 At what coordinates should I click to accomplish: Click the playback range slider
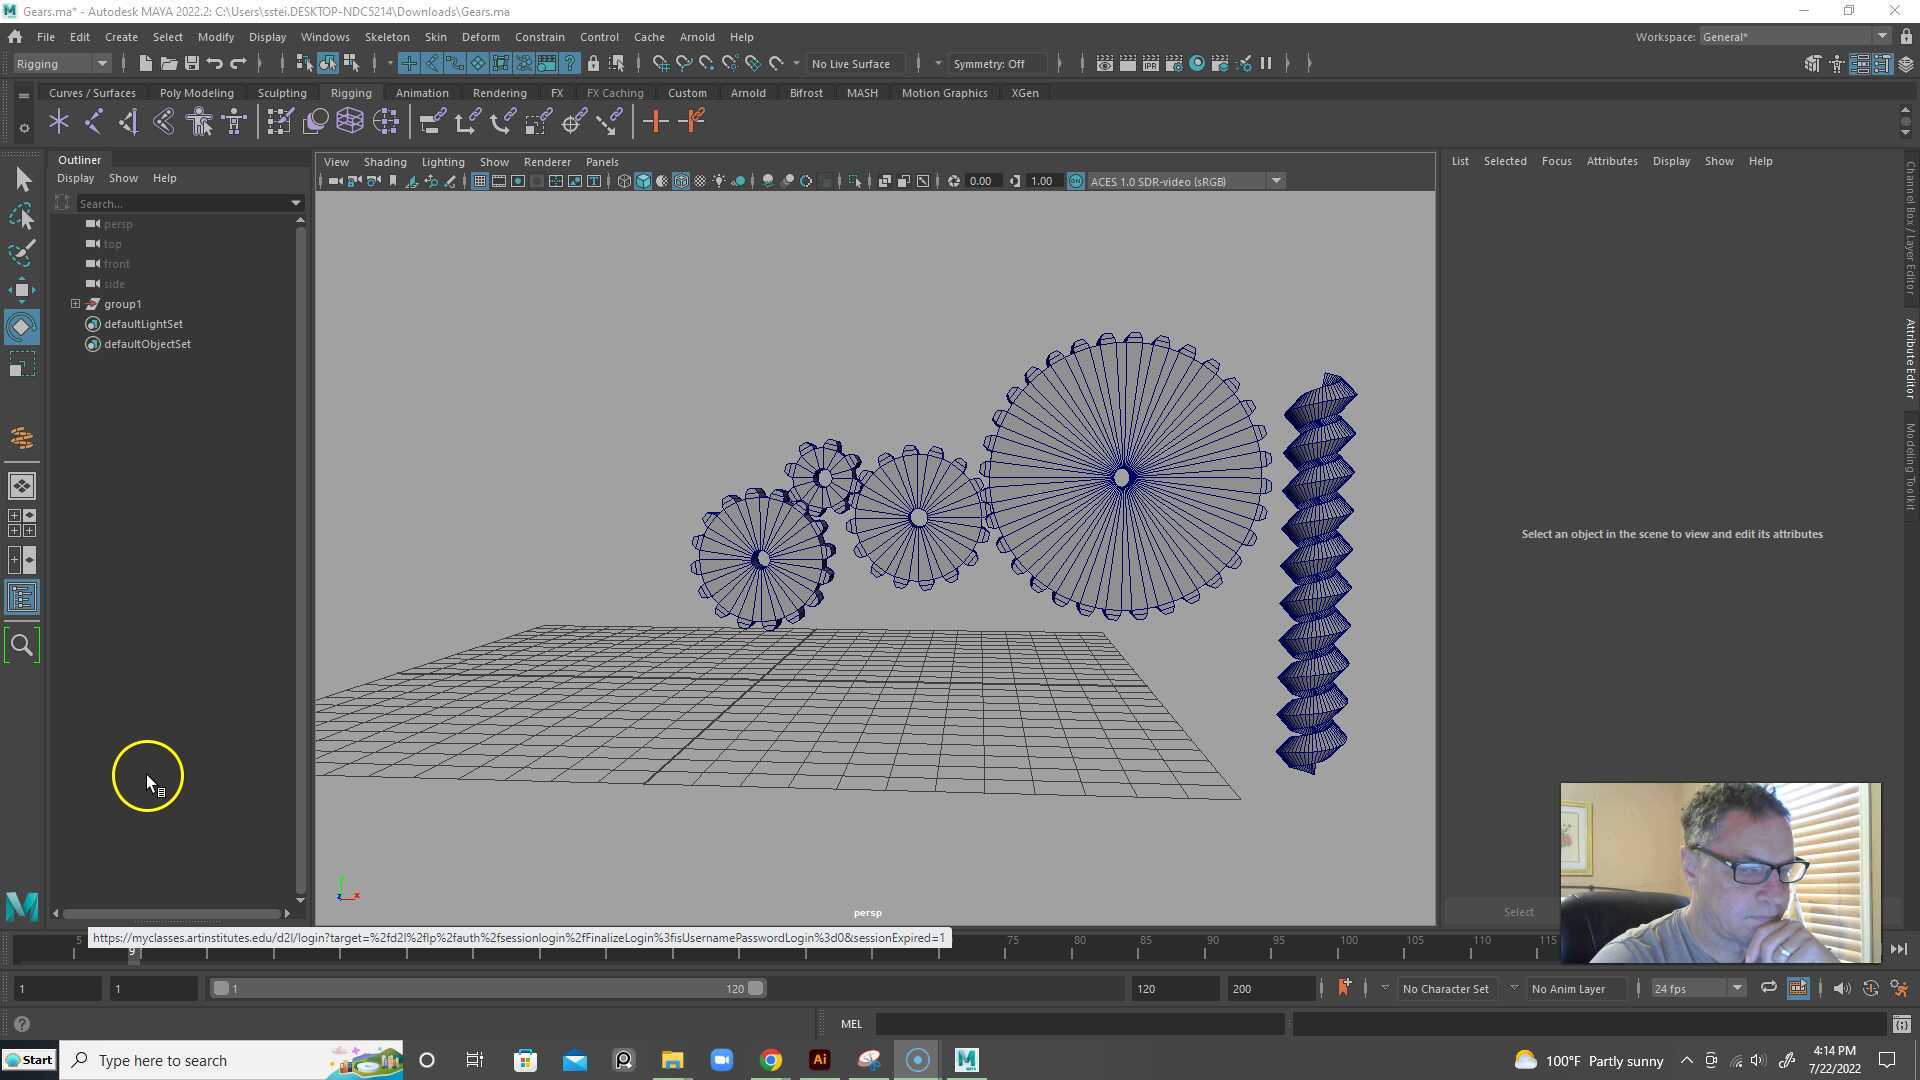point(487,988)
